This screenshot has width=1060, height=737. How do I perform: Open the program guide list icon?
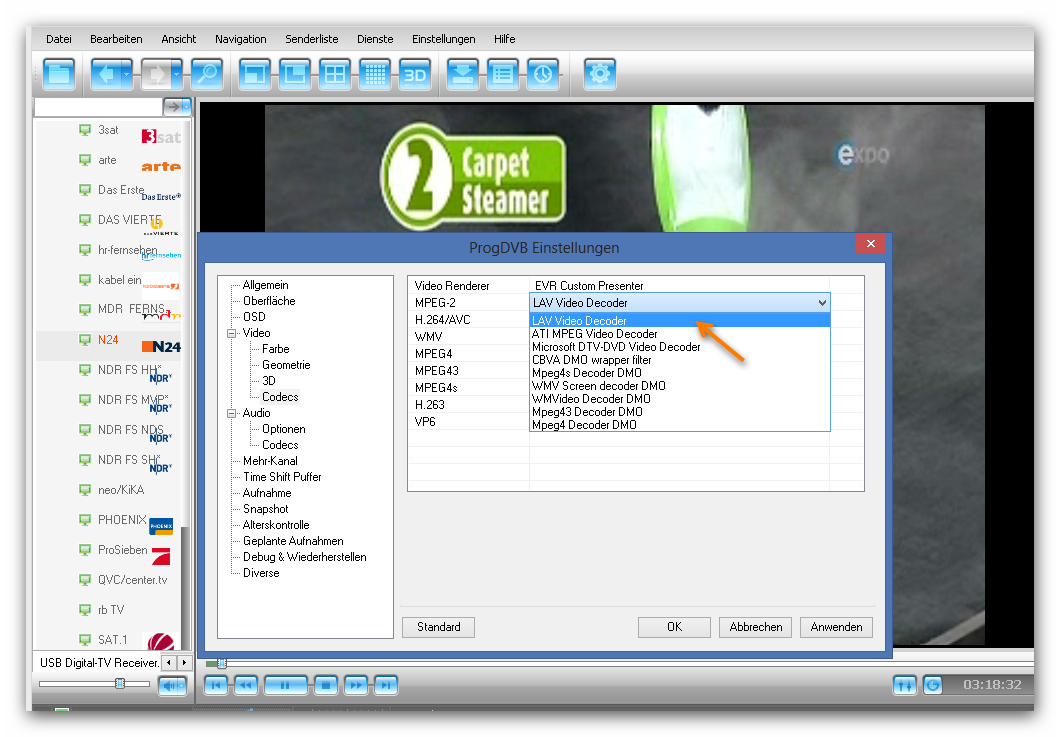click(x=503, y=74)
